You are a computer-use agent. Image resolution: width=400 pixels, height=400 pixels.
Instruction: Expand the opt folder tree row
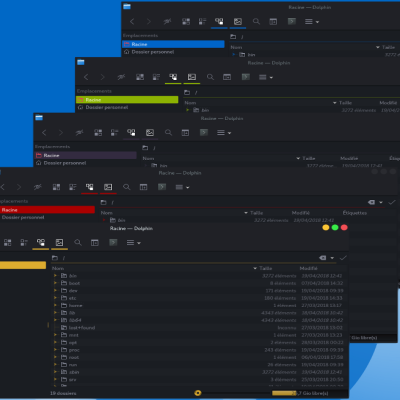[55, 342]
